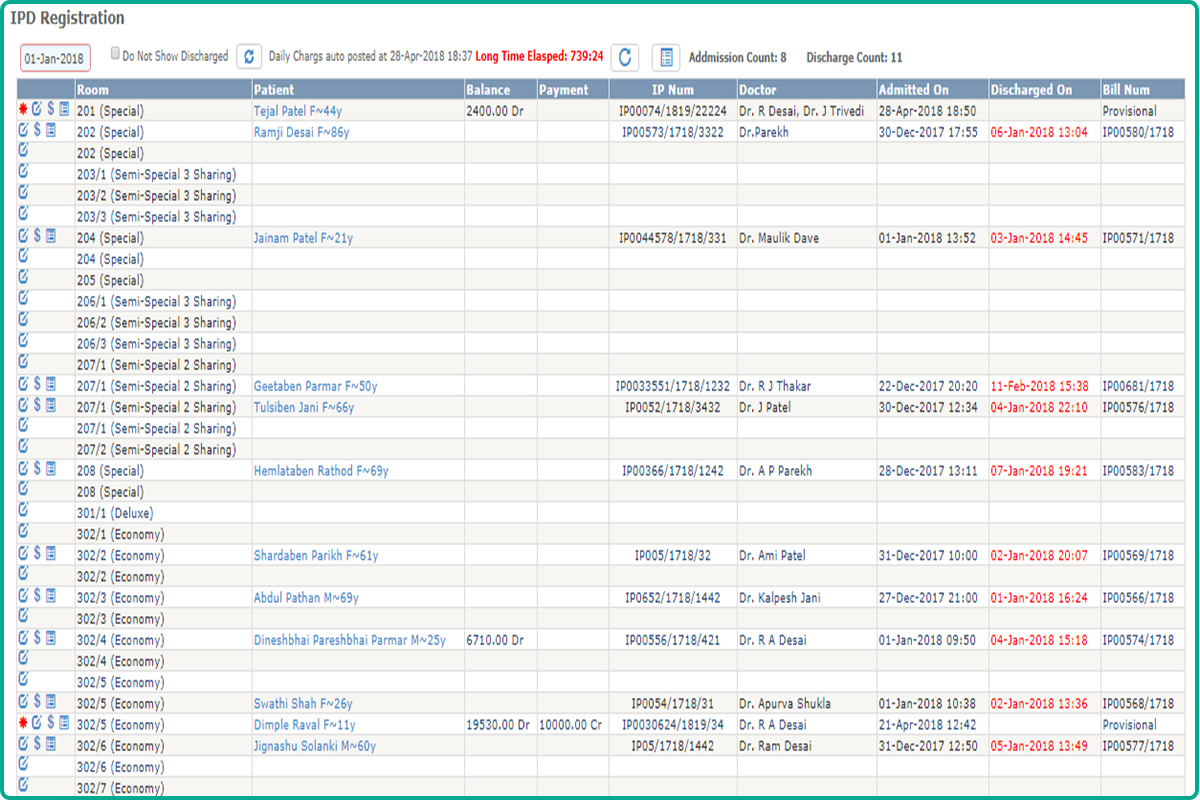The width and height of the screenshot is (1200, 800).
Task: Open Swathi Shah's patient record link
Action: [303, 704]
